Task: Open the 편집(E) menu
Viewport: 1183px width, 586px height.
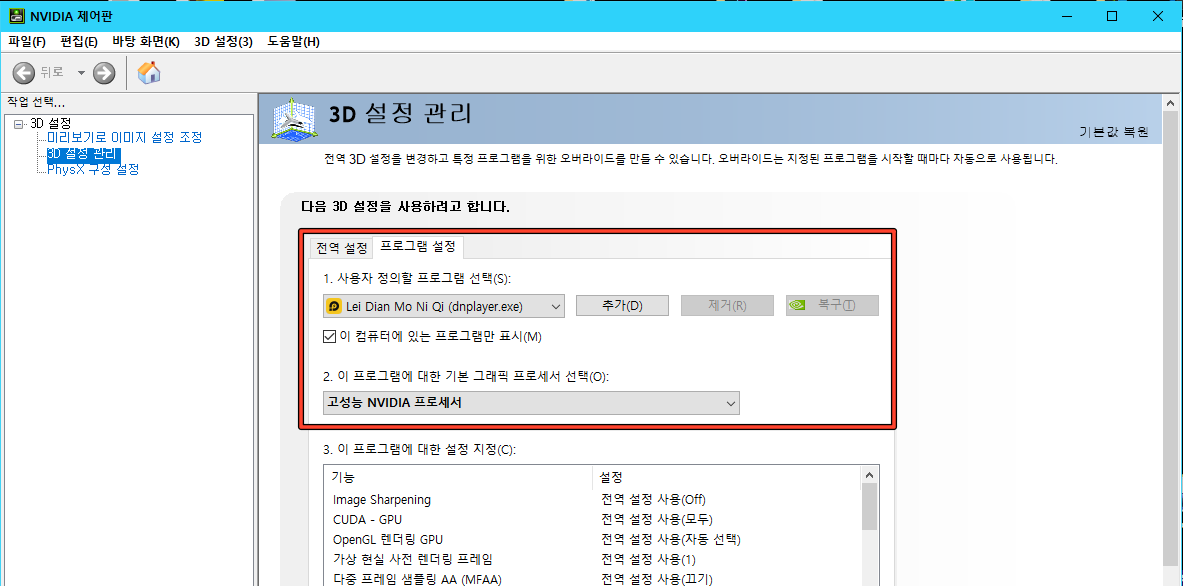Action: [79, 41]
